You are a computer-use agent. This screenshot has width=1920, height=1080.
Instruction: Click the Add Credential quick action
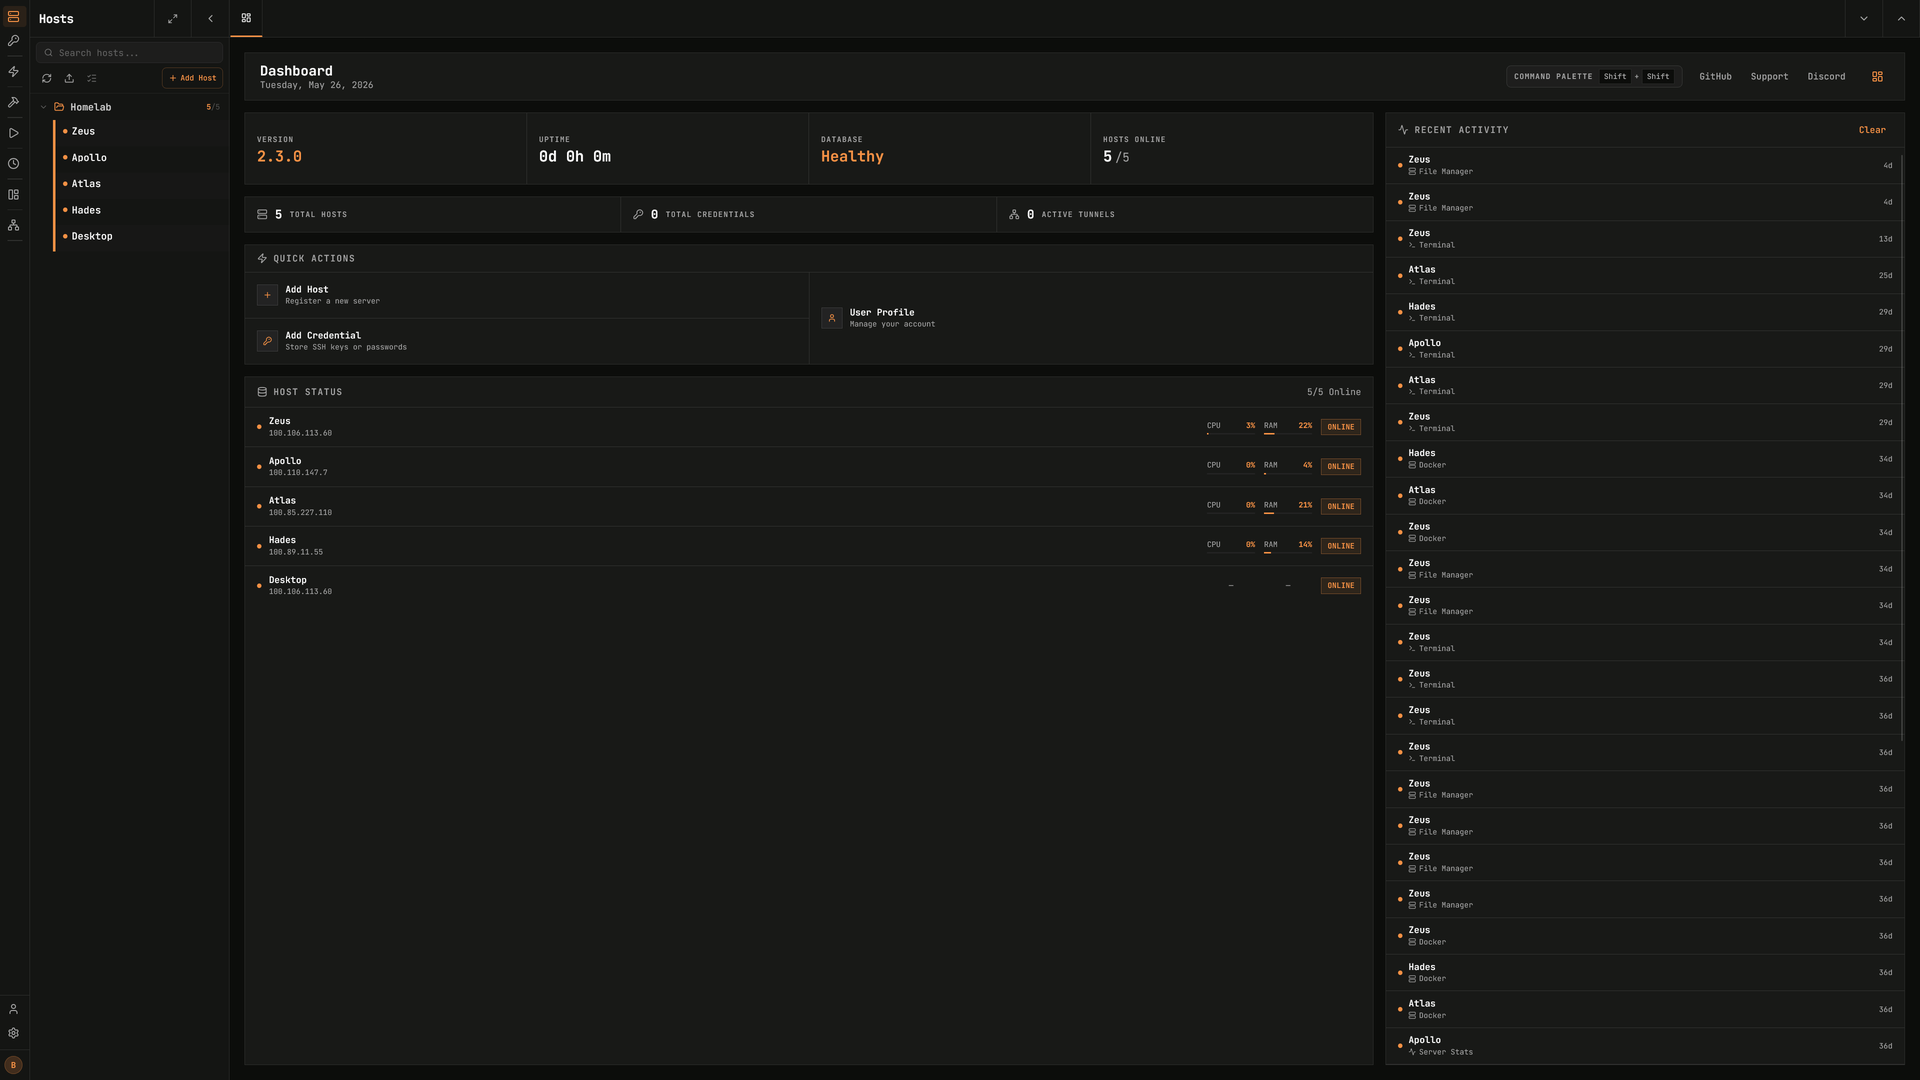[527, 341]
